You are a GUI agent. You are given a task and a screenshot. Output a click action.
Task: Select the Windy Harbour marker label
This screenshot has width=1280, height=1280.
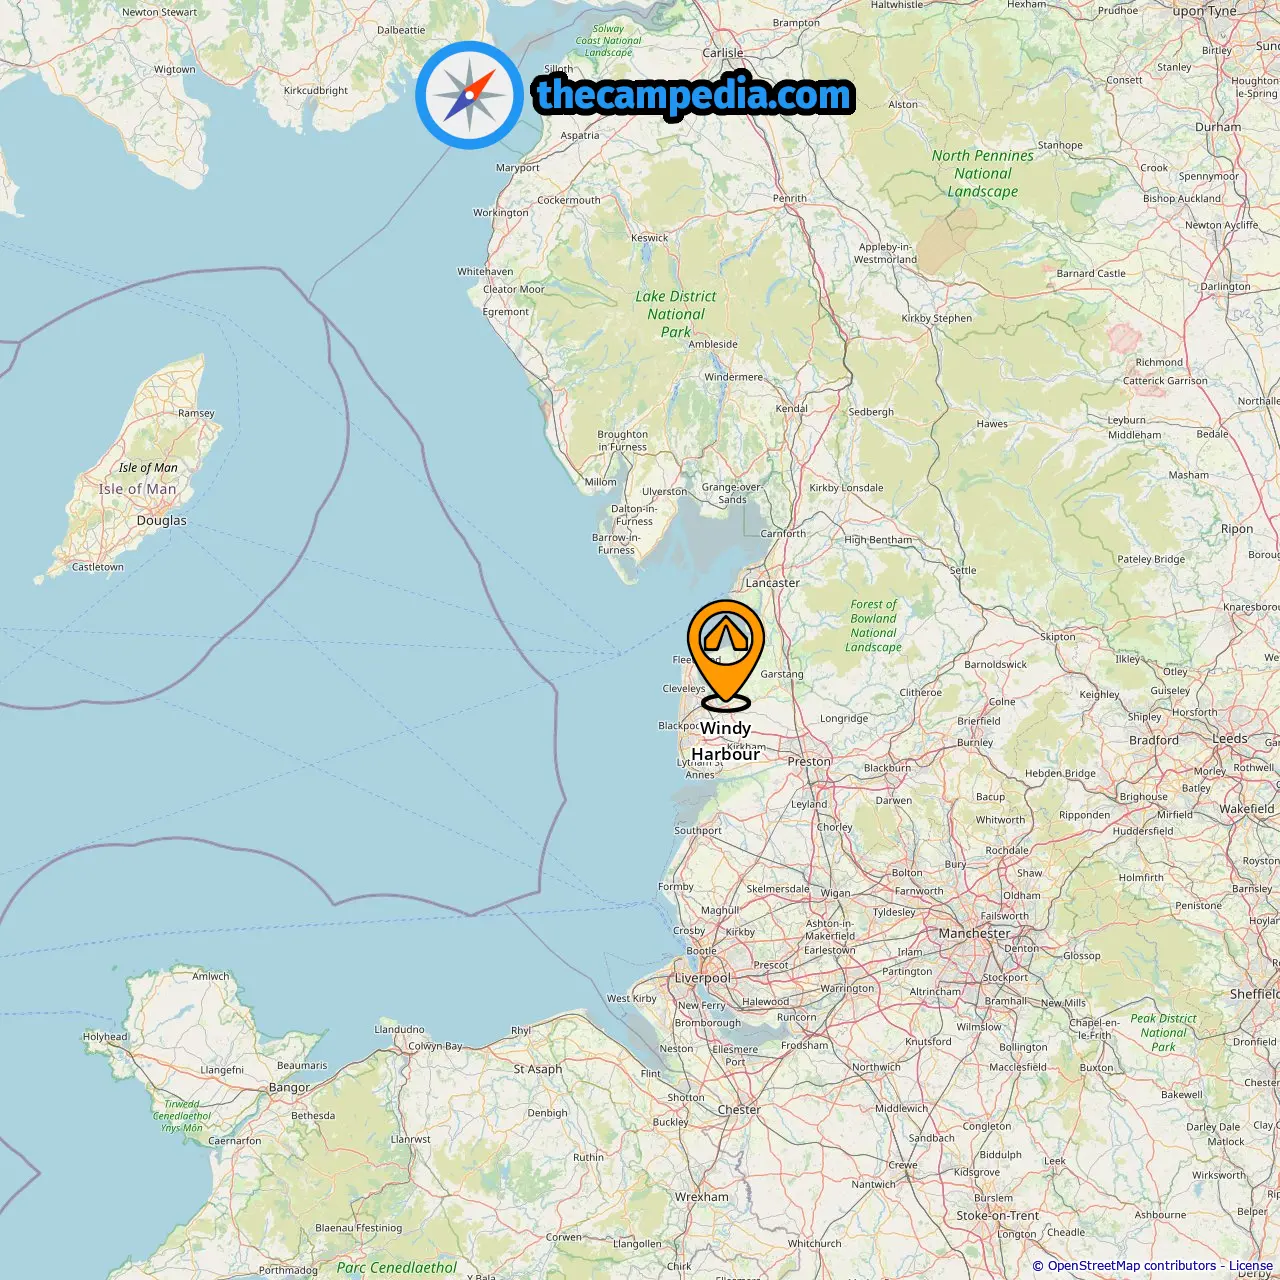726,741
